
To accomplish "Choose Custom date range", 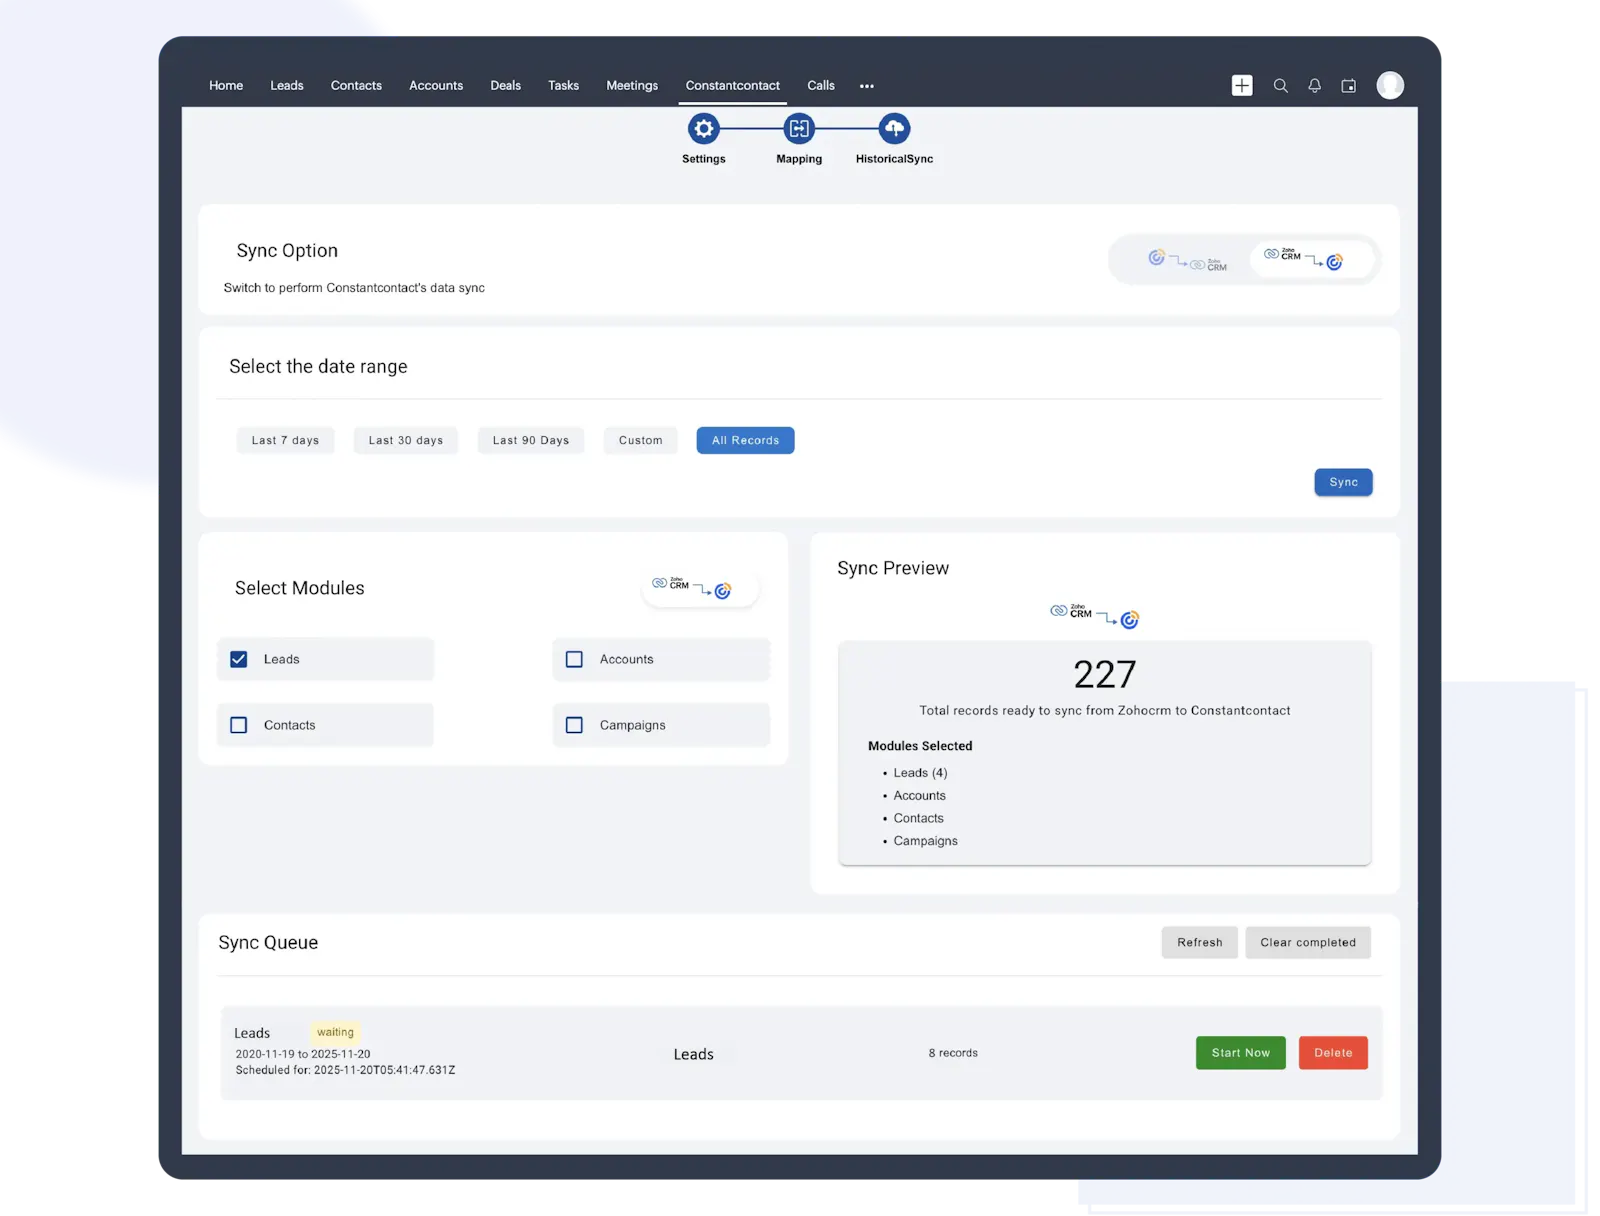I will [640, 440].
